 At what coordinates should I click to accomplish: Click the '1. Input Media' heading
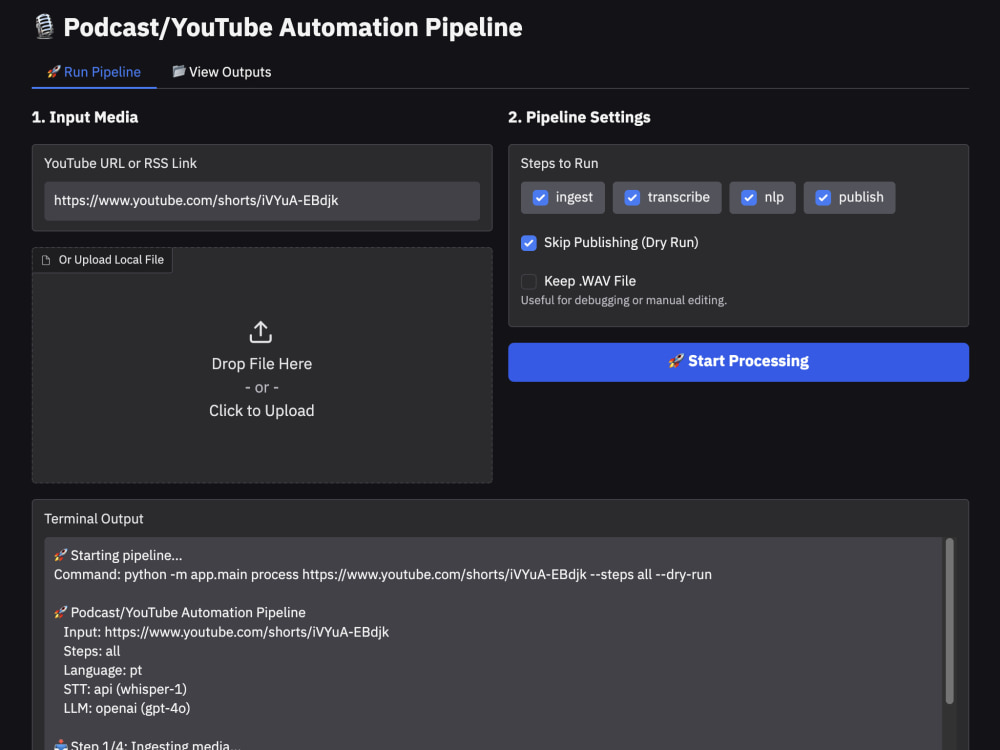[85, 117]
